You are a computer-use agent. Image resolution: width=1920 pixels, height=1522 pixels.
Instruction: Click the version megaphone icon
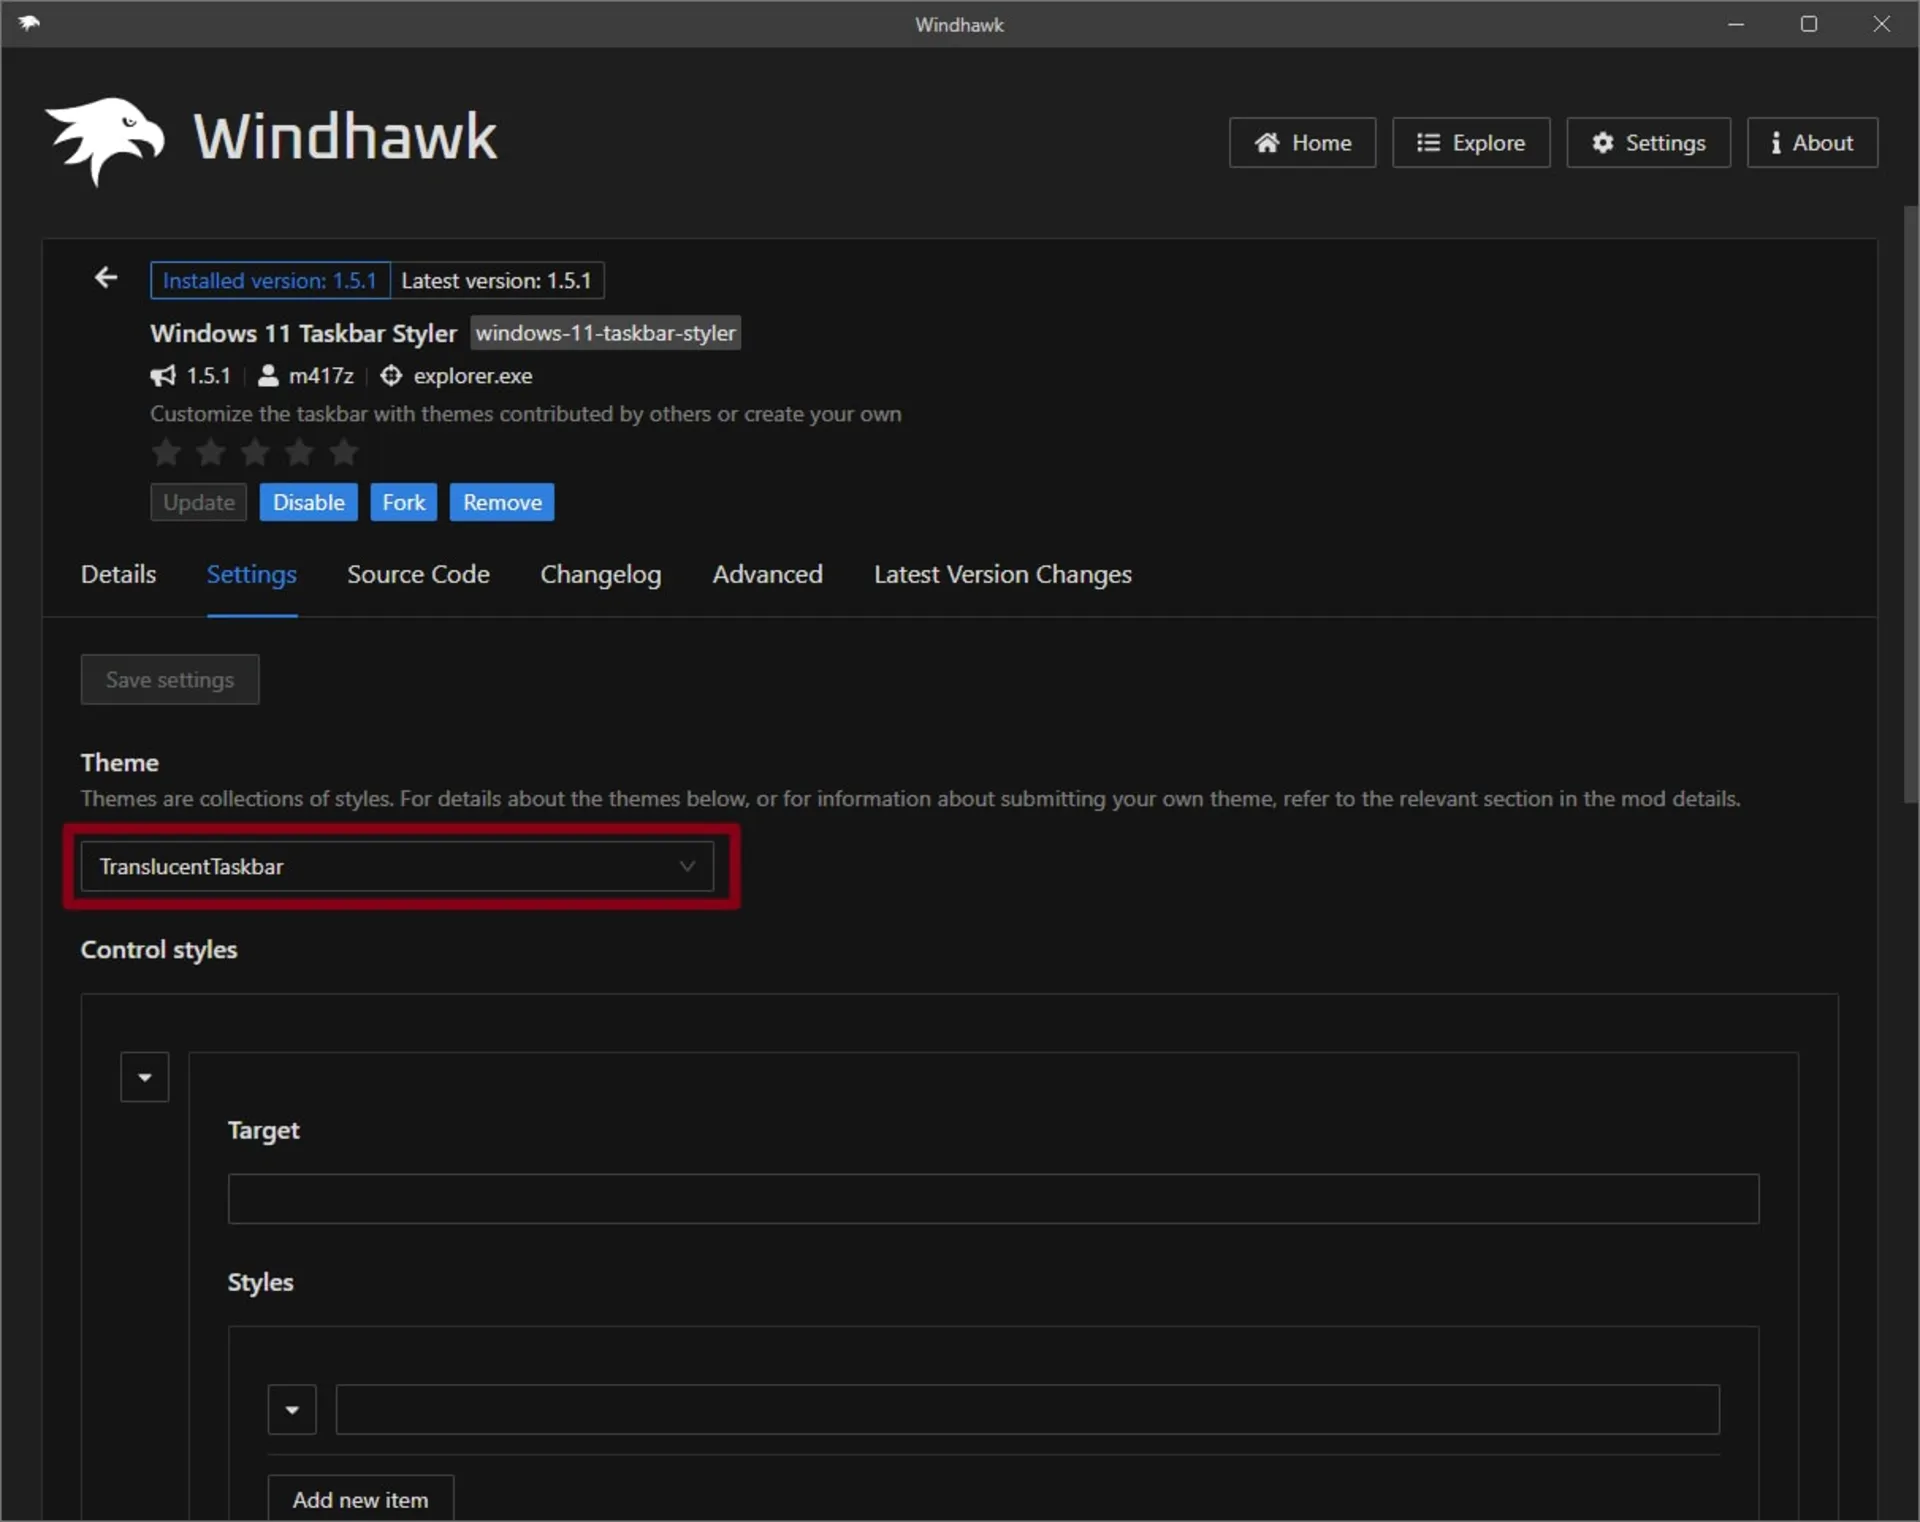point(163,376)
